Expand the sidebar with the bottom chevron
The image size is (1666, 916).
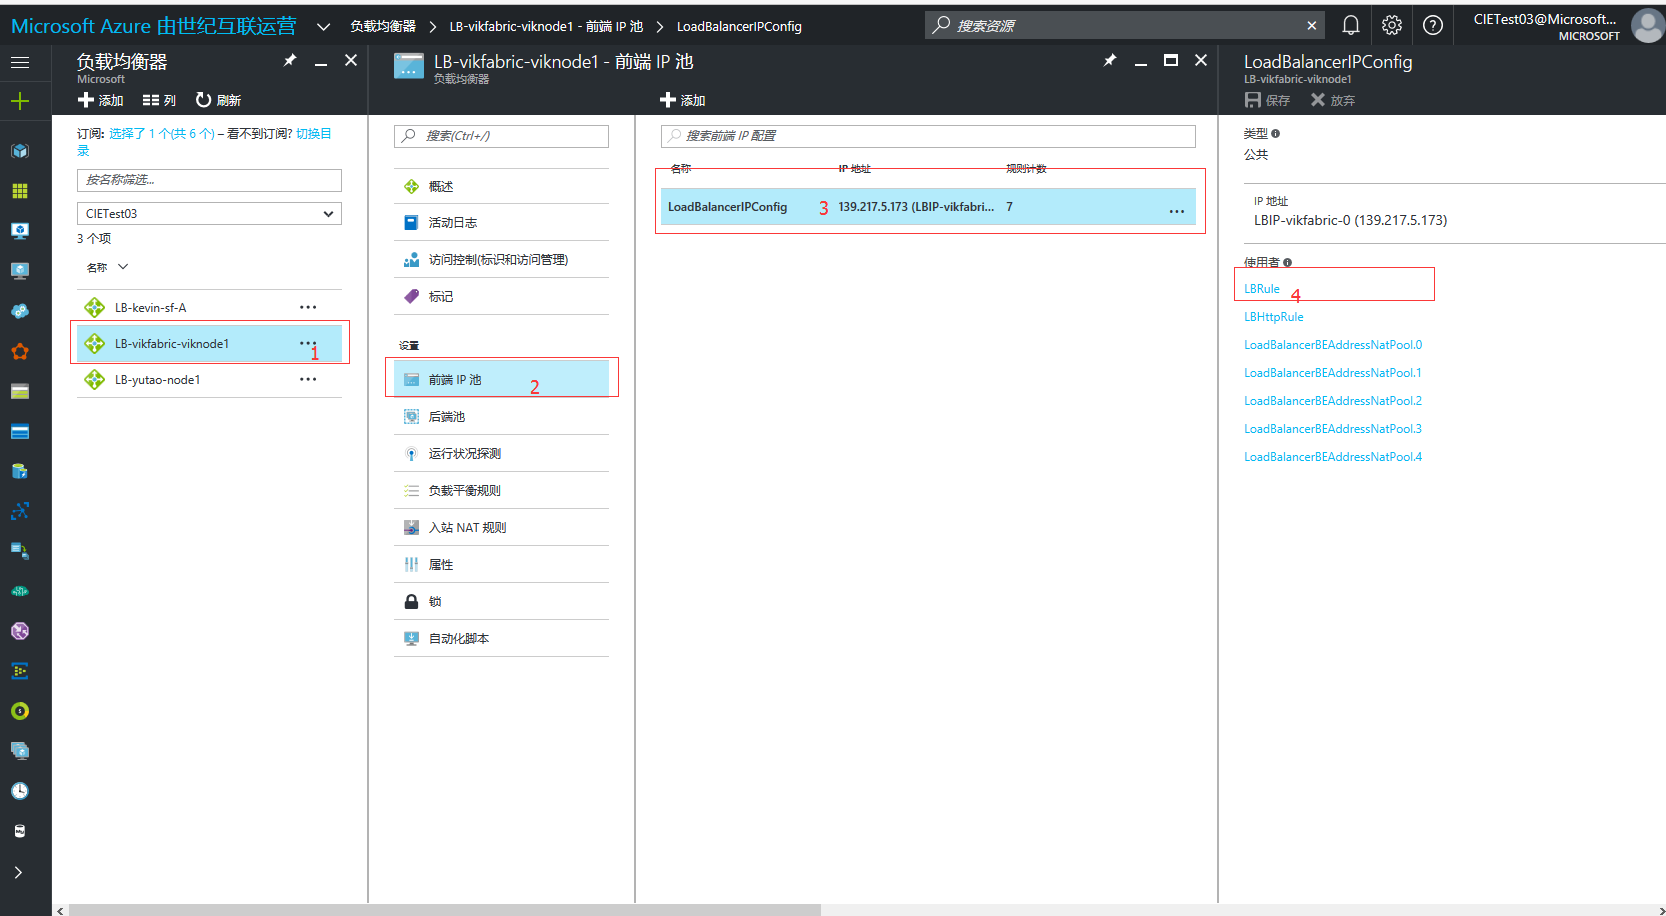point(19,872)
